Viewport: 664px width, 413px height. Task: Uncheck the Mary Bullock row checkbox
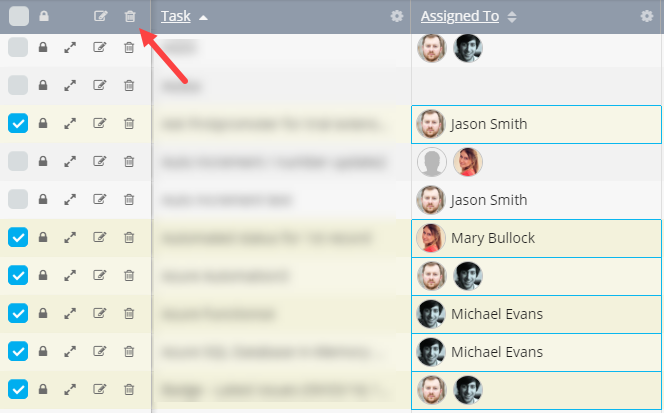tap(18, 238)
